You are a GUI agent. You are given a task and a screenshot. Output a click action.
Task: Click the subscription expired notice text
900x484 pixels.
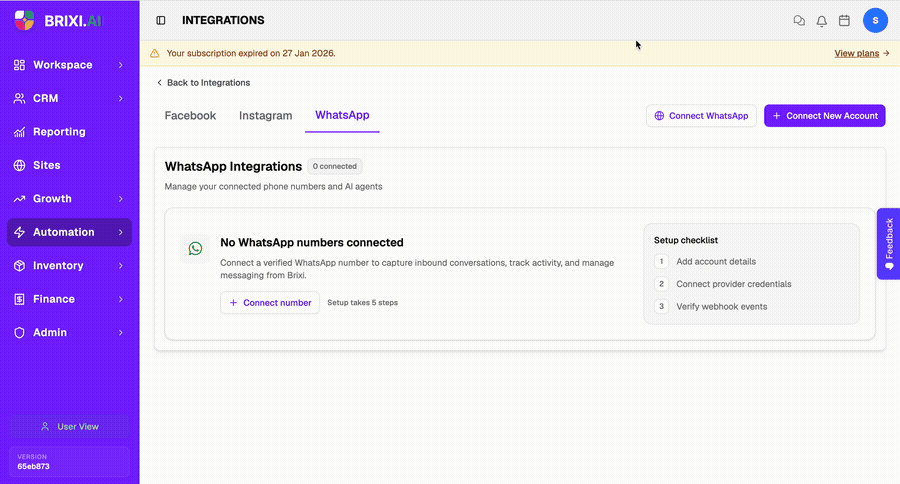tap(251, 53)
